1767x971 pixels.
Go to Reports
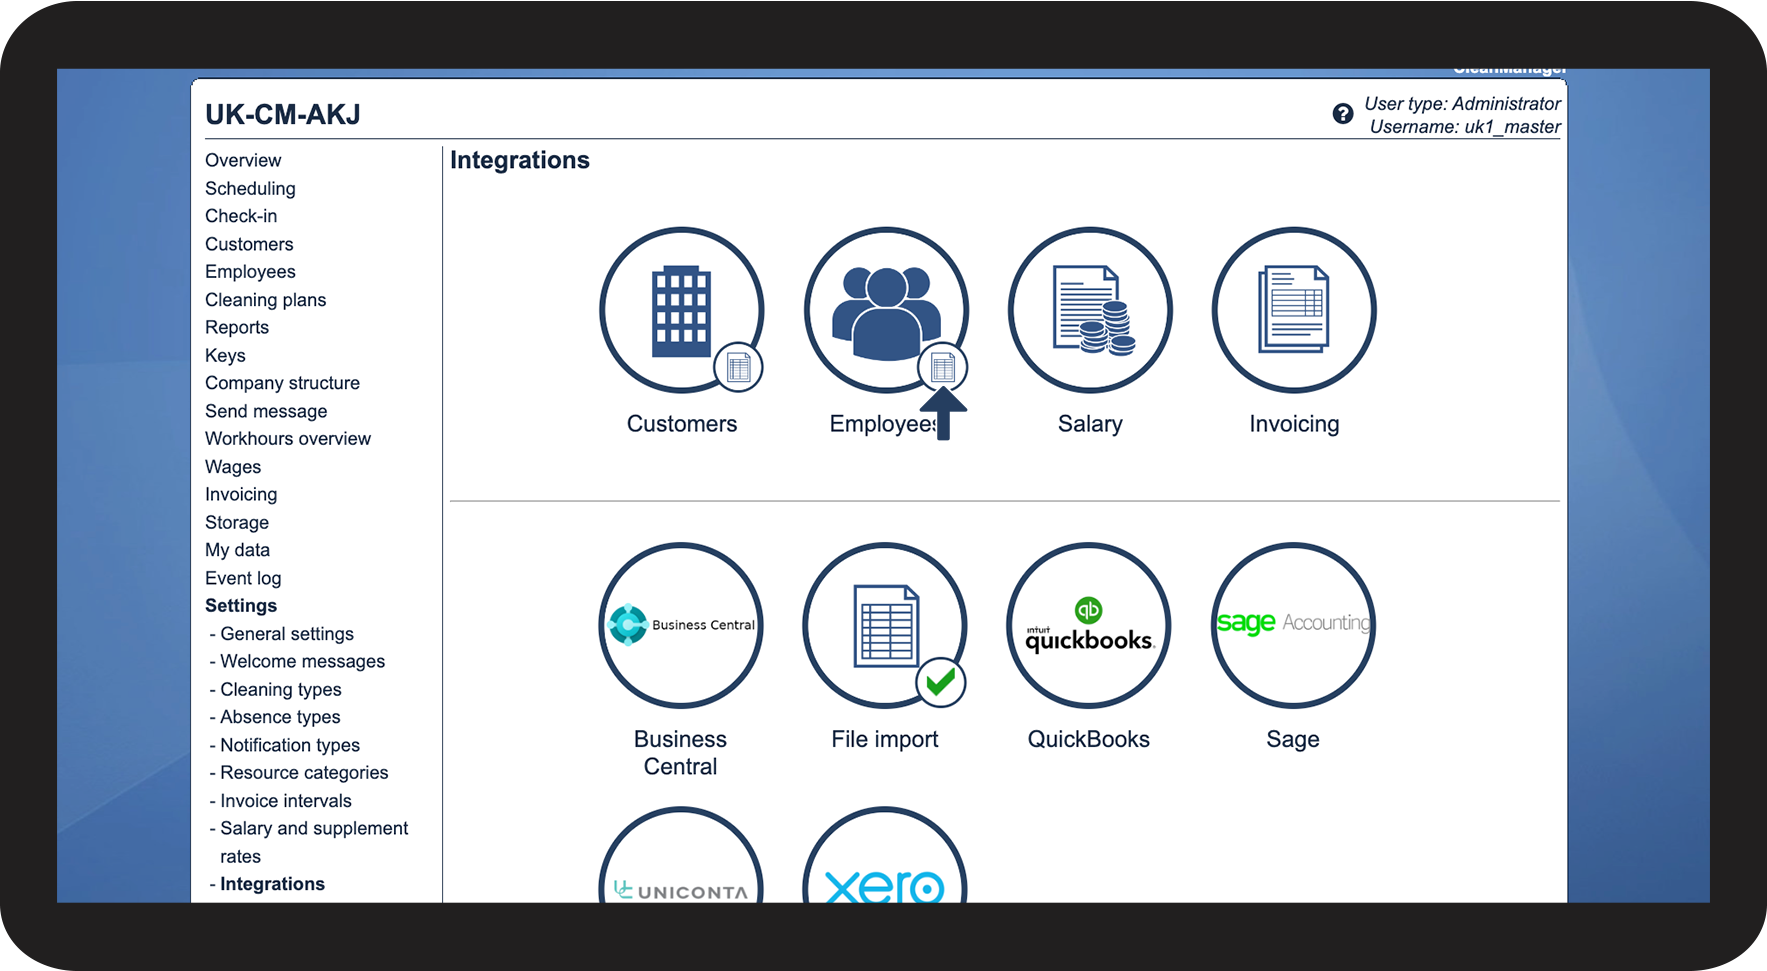(237, 327)
